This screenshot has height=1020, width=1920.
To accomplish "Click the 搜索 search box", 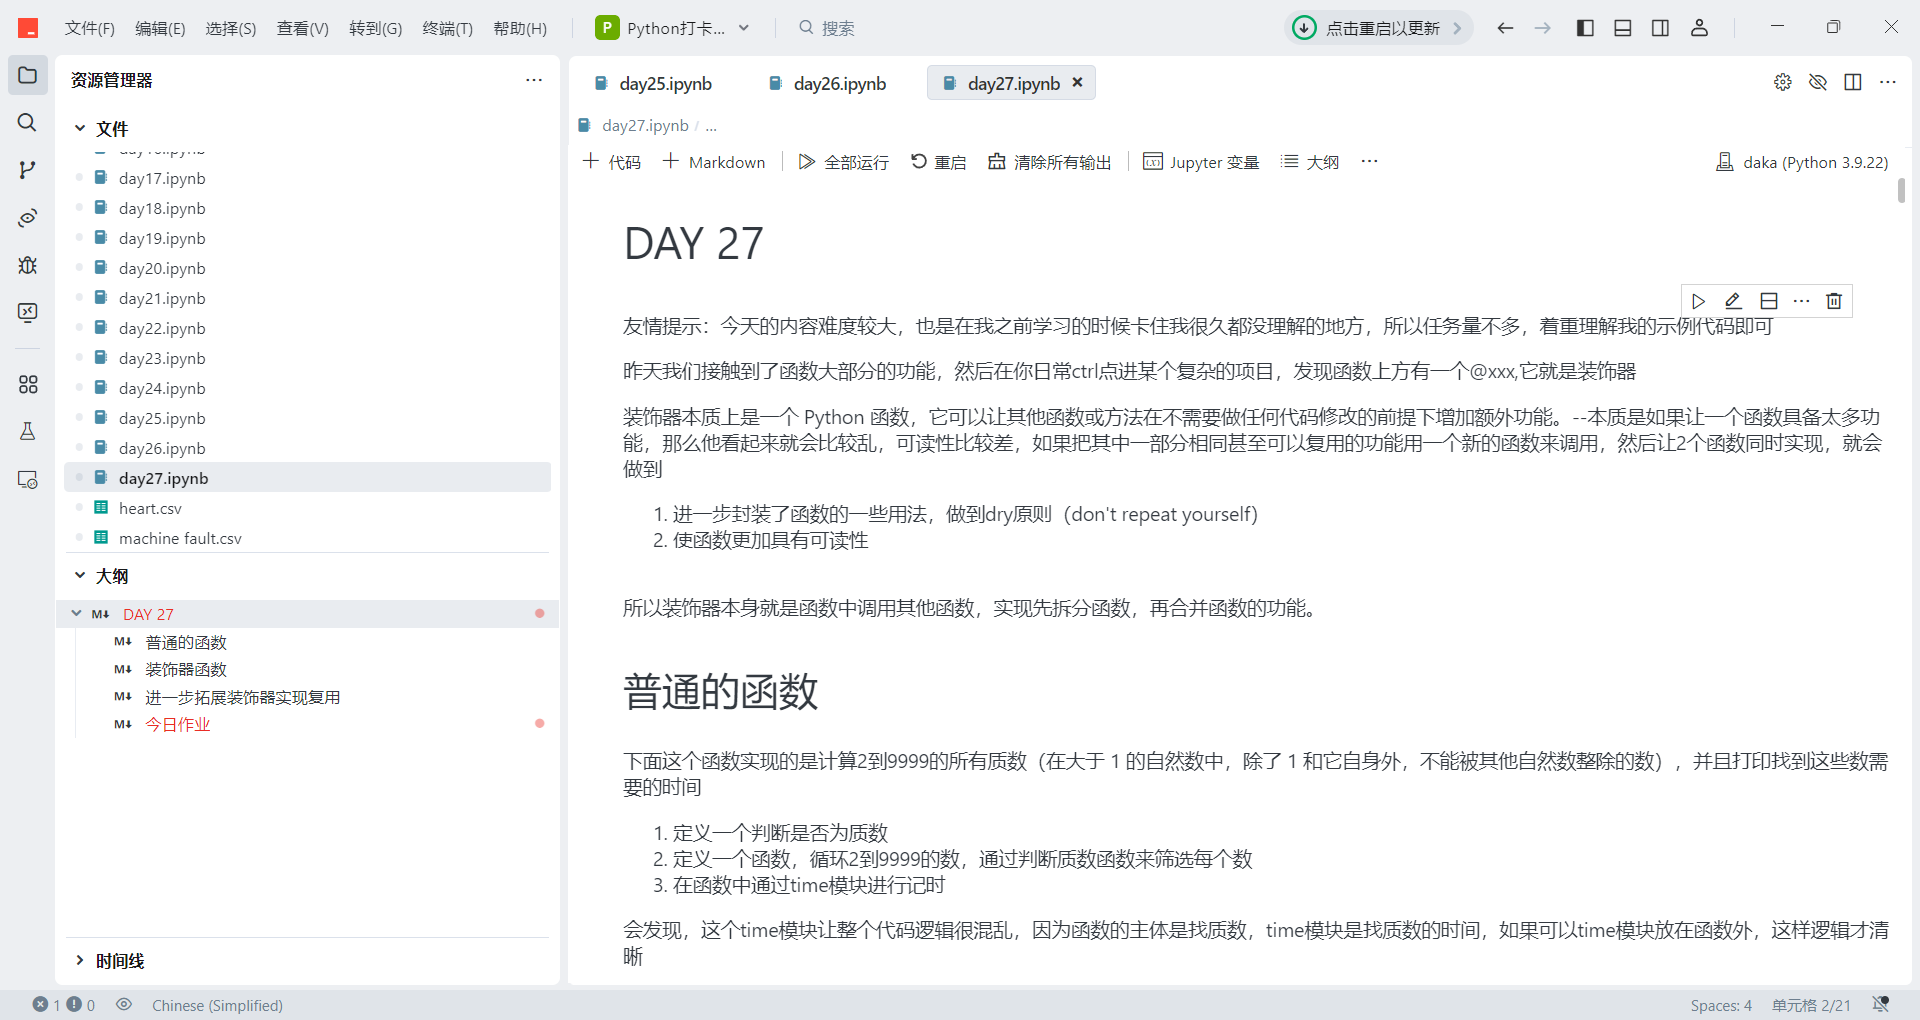I will click(838, 27).
